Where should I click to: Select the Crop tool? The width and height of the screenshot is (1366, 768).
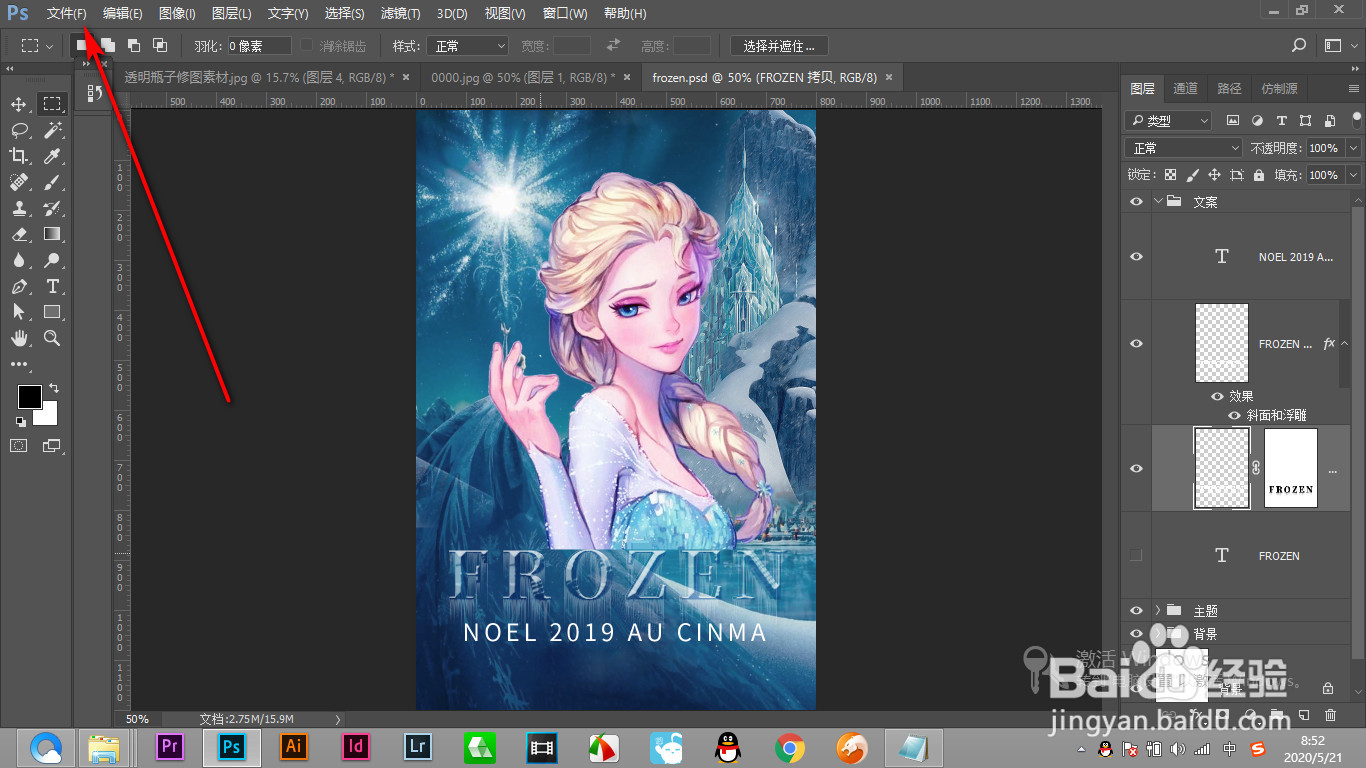19,157
